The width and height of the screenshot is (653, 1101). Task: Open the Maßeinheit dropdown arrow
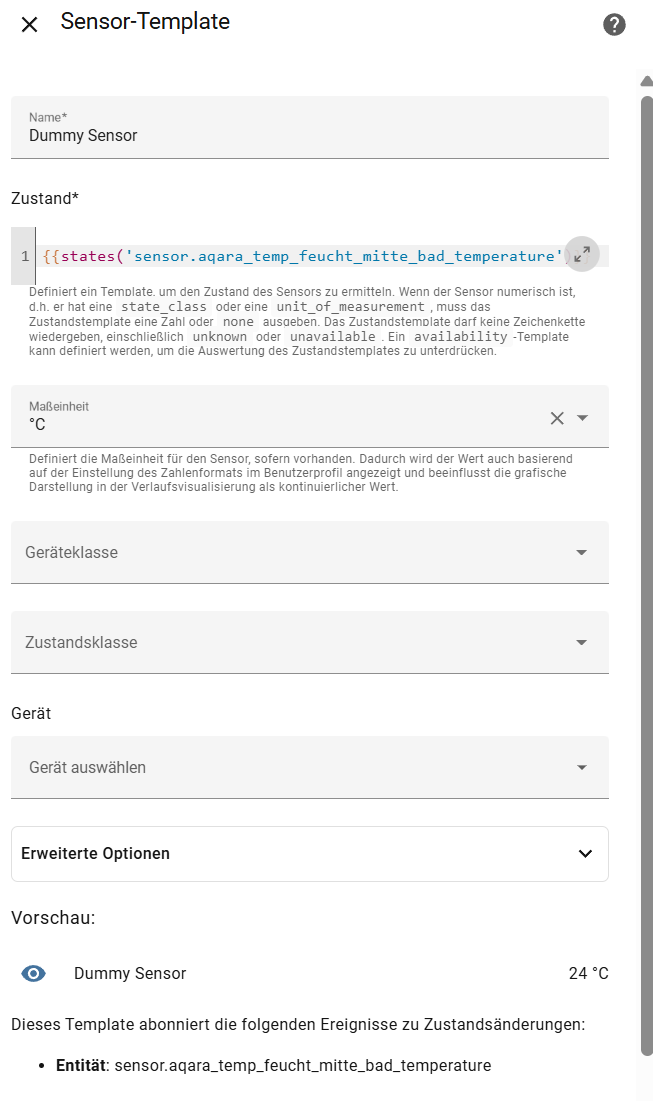(583, 418)
